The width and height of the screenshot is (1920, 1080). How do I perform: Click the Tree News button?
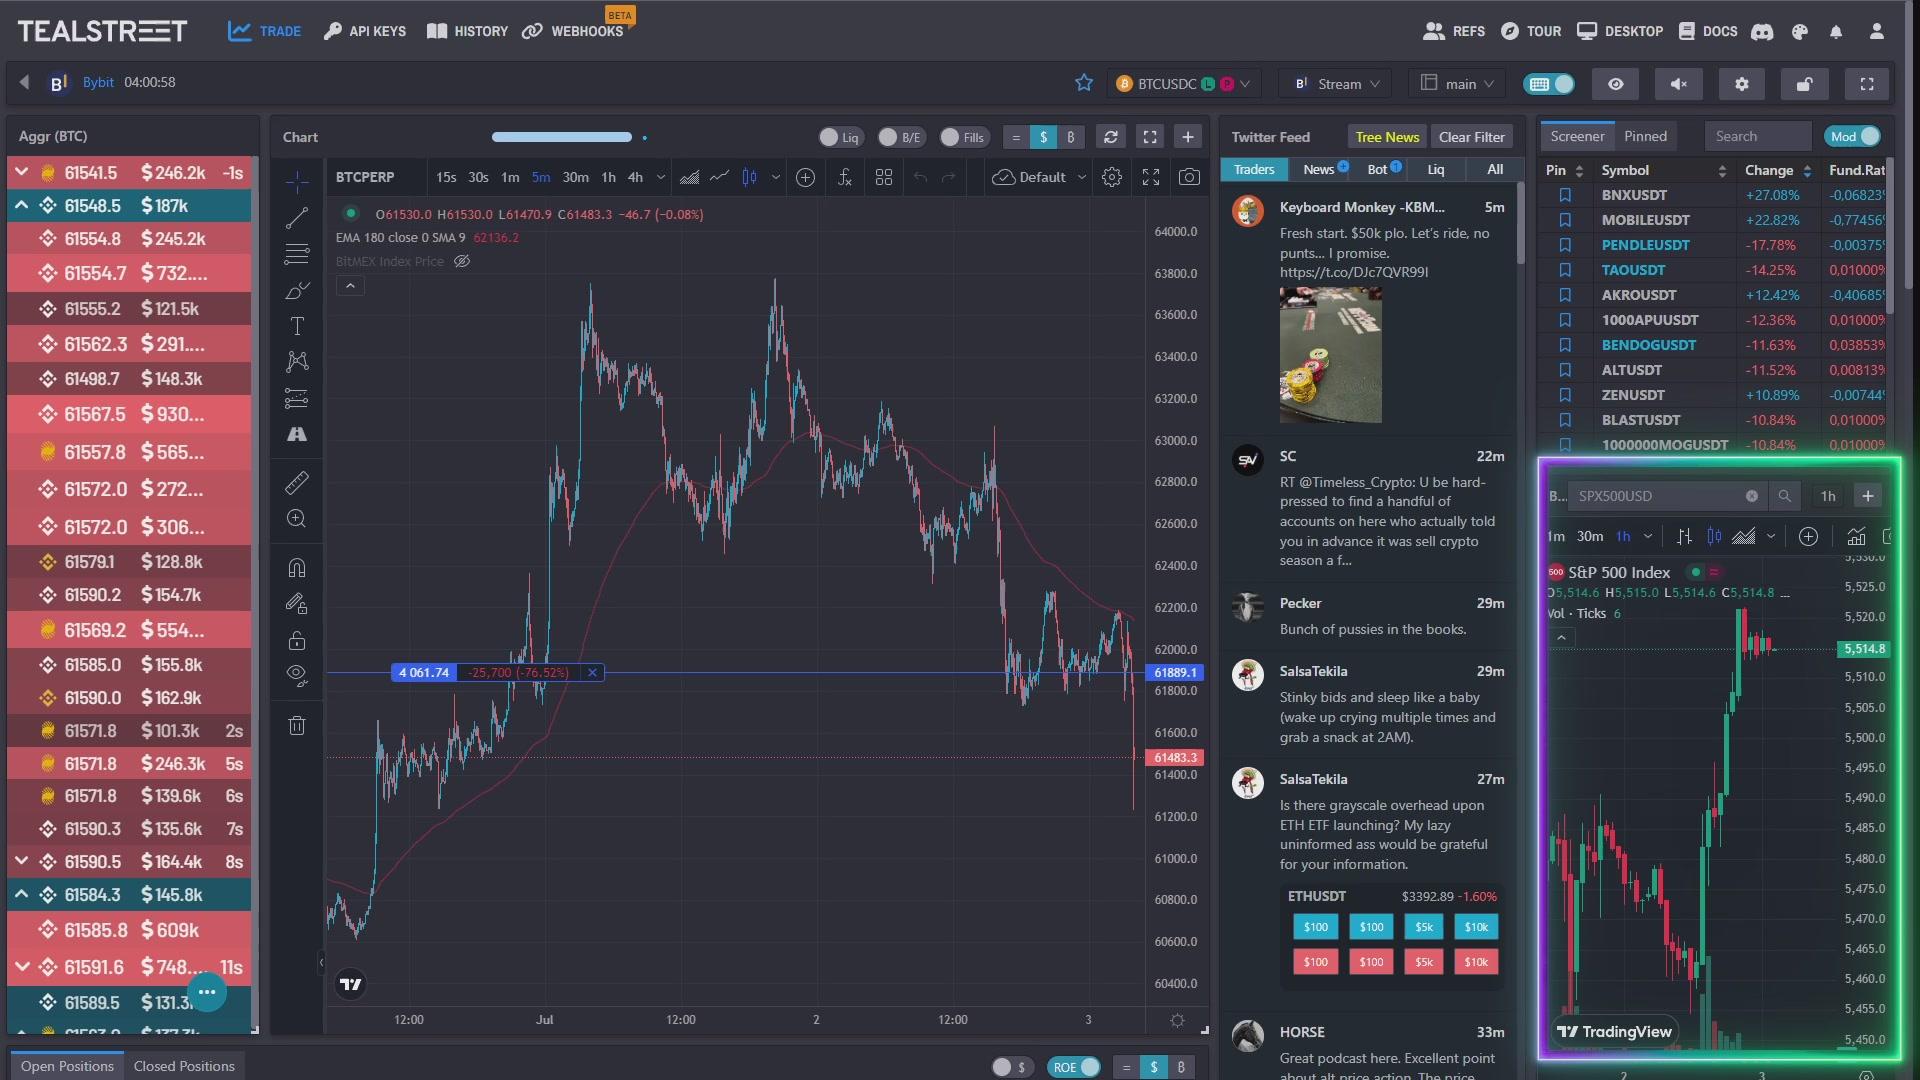click(x=1387, y=137)
